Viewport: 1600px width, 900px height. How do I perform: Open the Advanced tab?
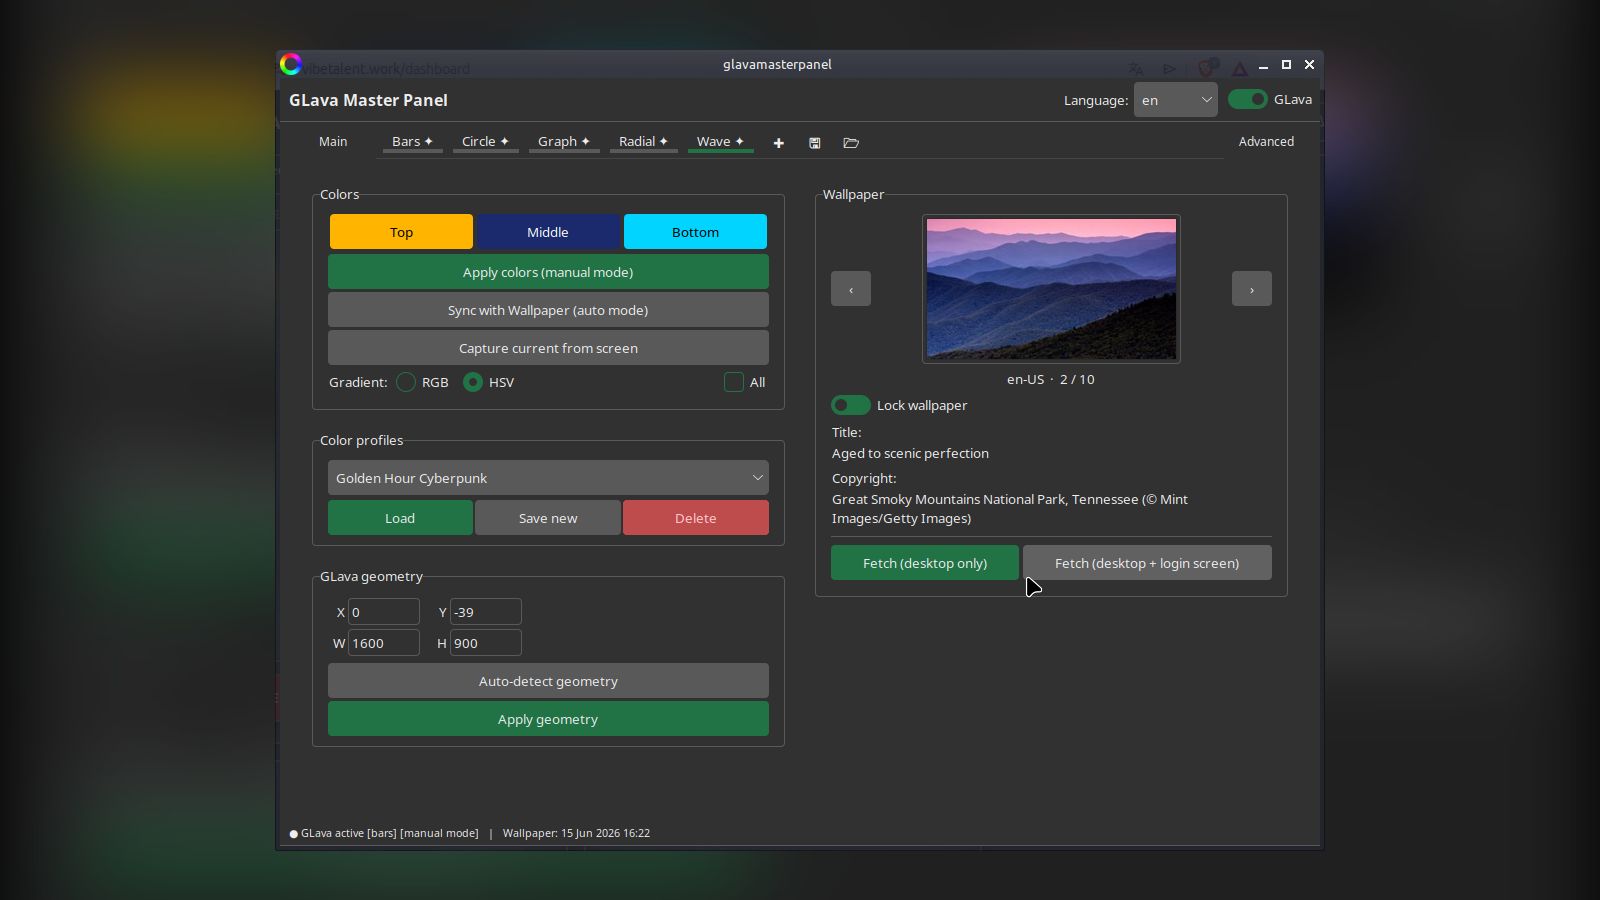pos(1266,142)
